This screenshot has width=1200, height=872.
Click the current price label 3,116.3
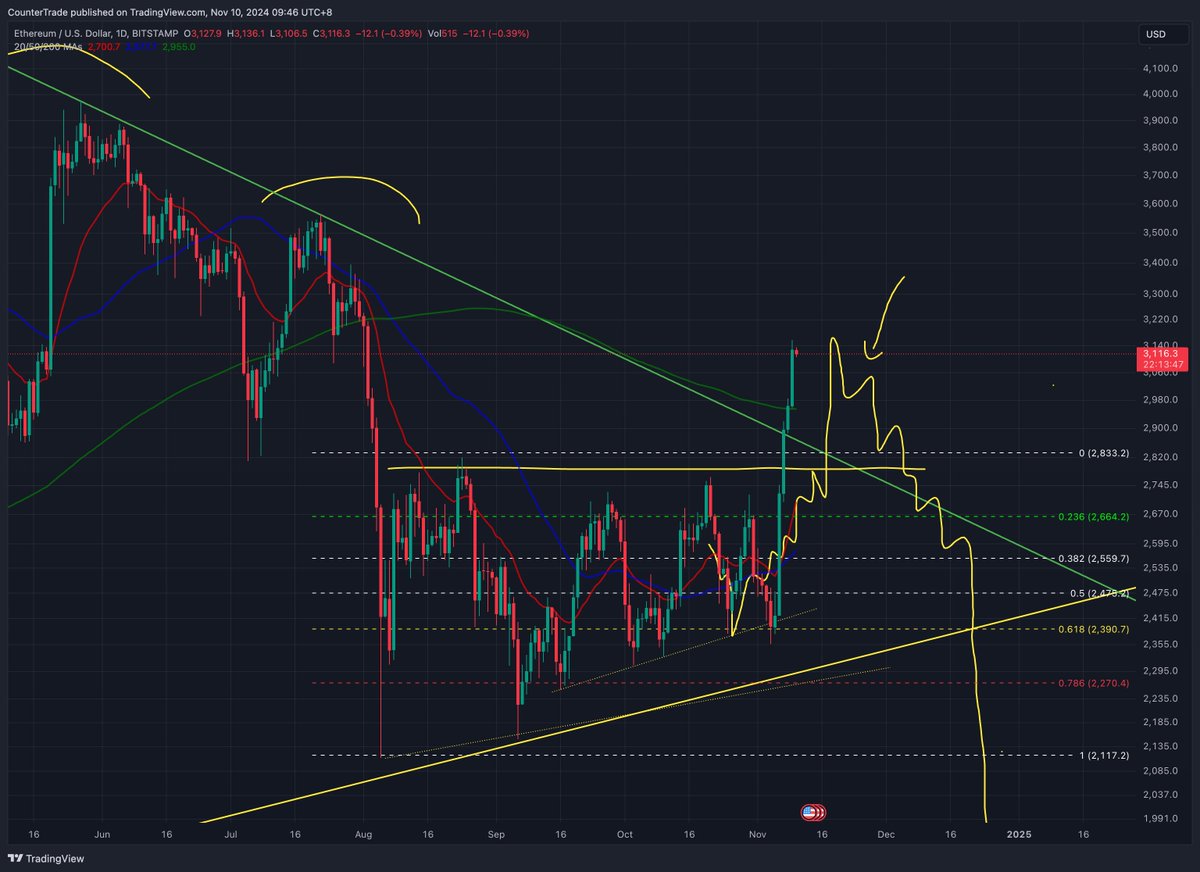pyautogui.click(x=1160, y=353)
